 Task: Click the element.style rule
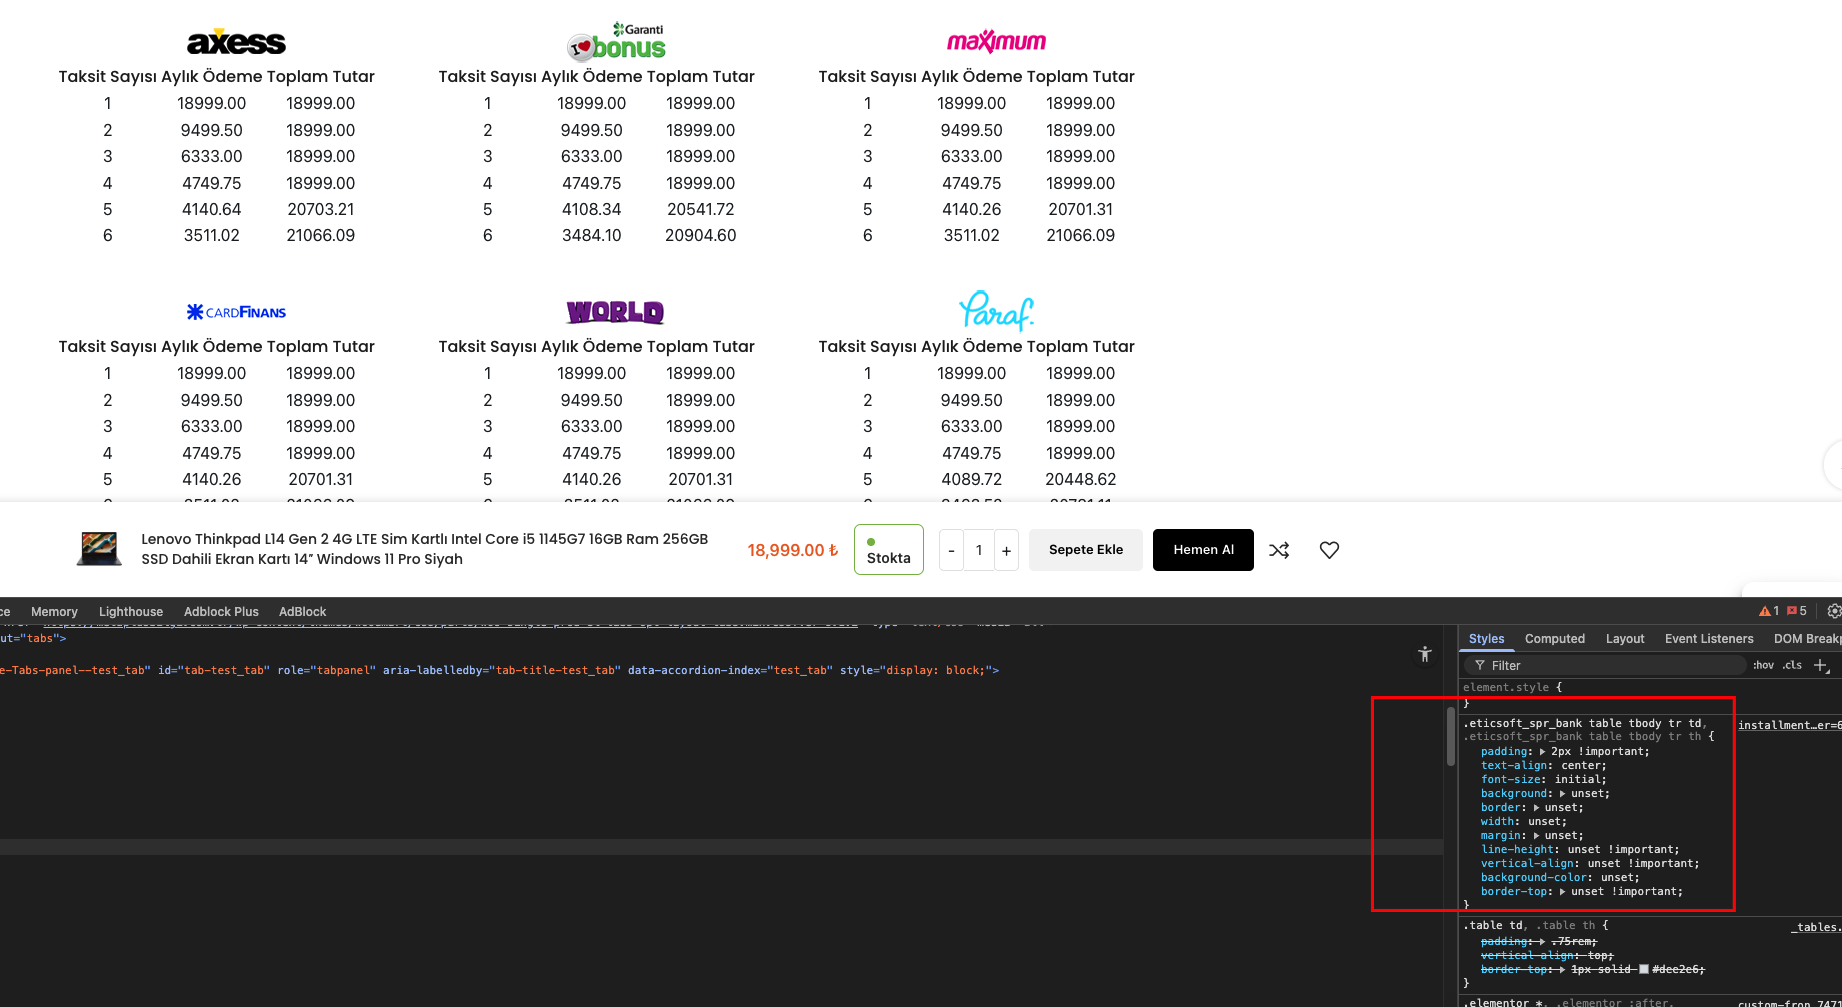(1512, 688)
